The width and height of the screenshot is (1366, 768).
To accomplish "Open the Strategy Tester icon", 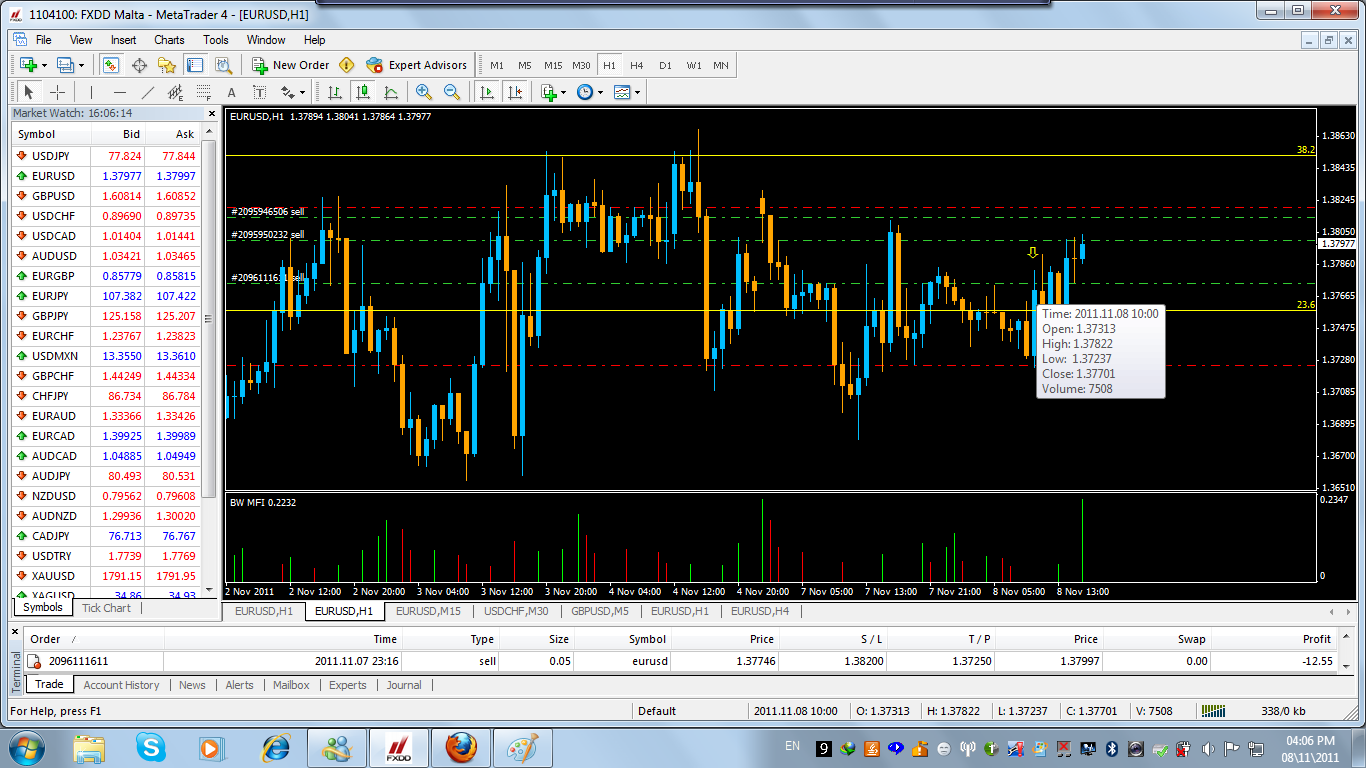I will click(x=223, y=65).
